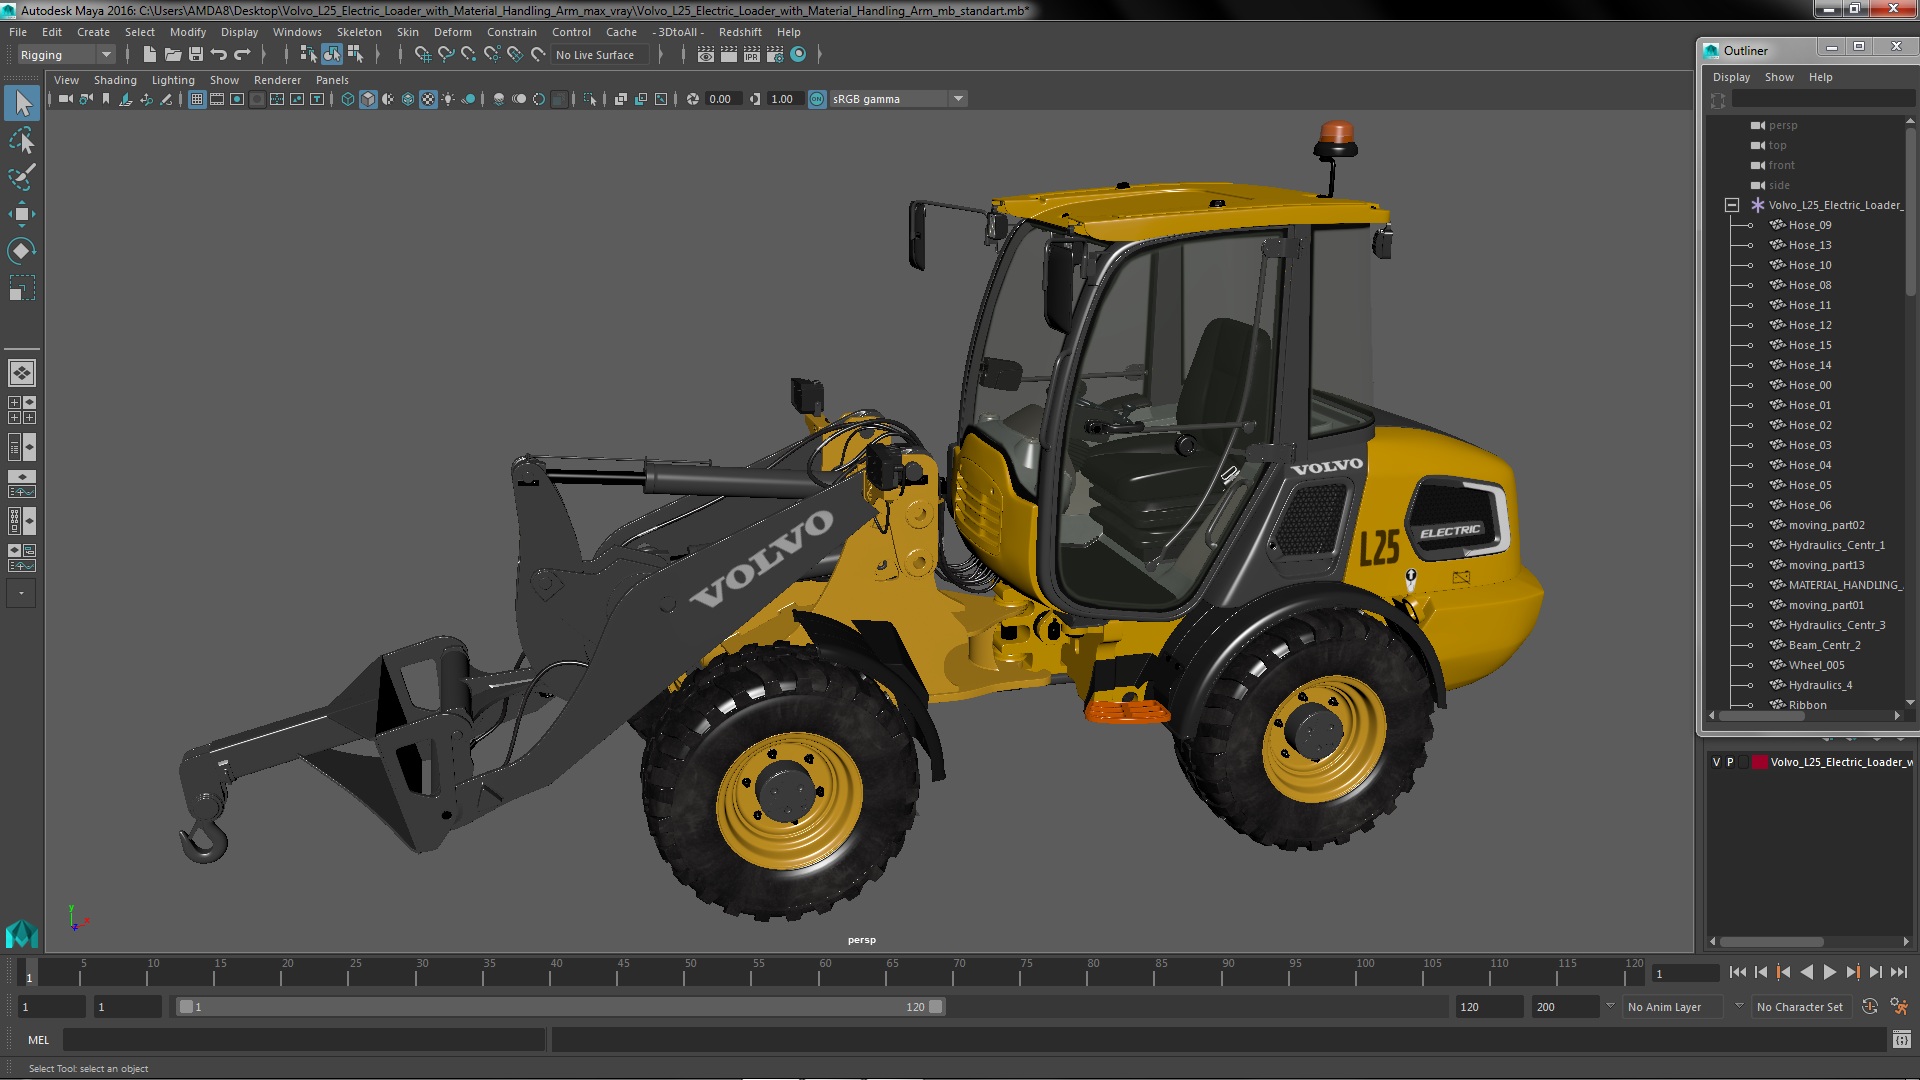Select the Lasso tool

coord(21,141)
